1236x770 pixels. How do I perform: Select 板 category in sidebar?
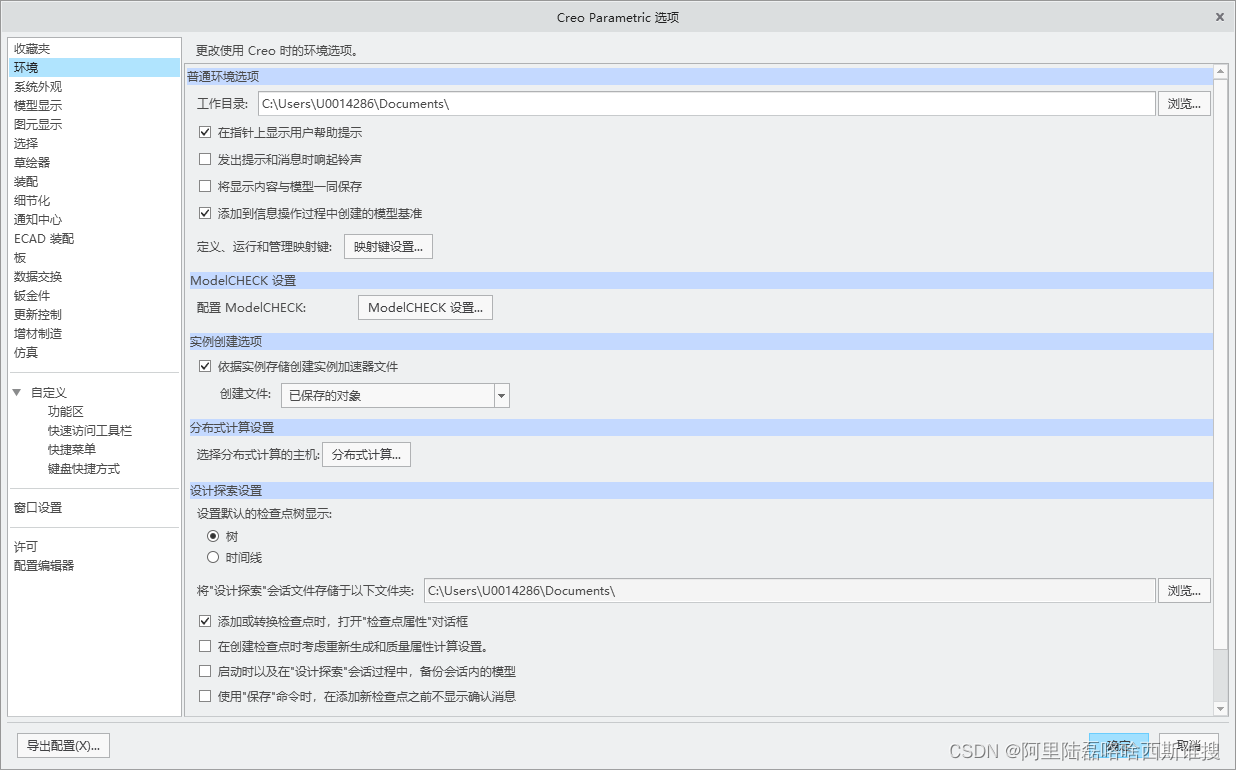click(x=20, y=258)
